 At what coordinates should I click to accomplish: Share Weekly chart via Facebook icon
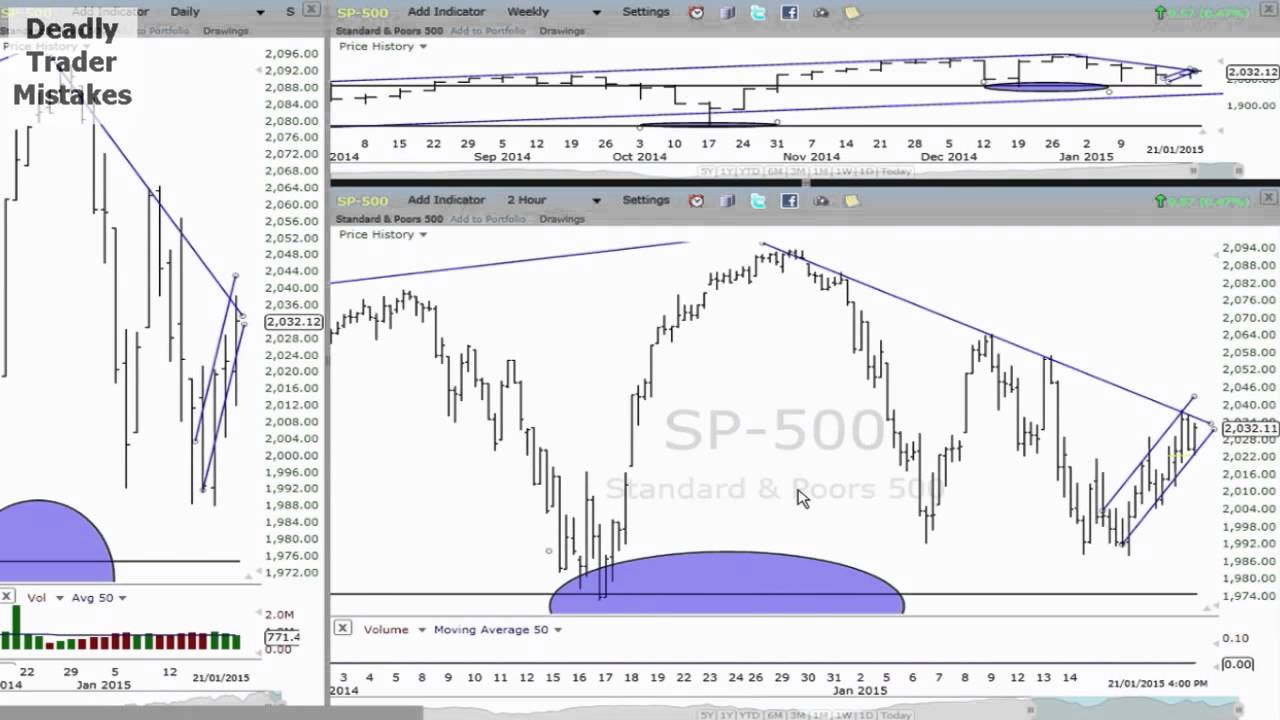tap(789, 12)
